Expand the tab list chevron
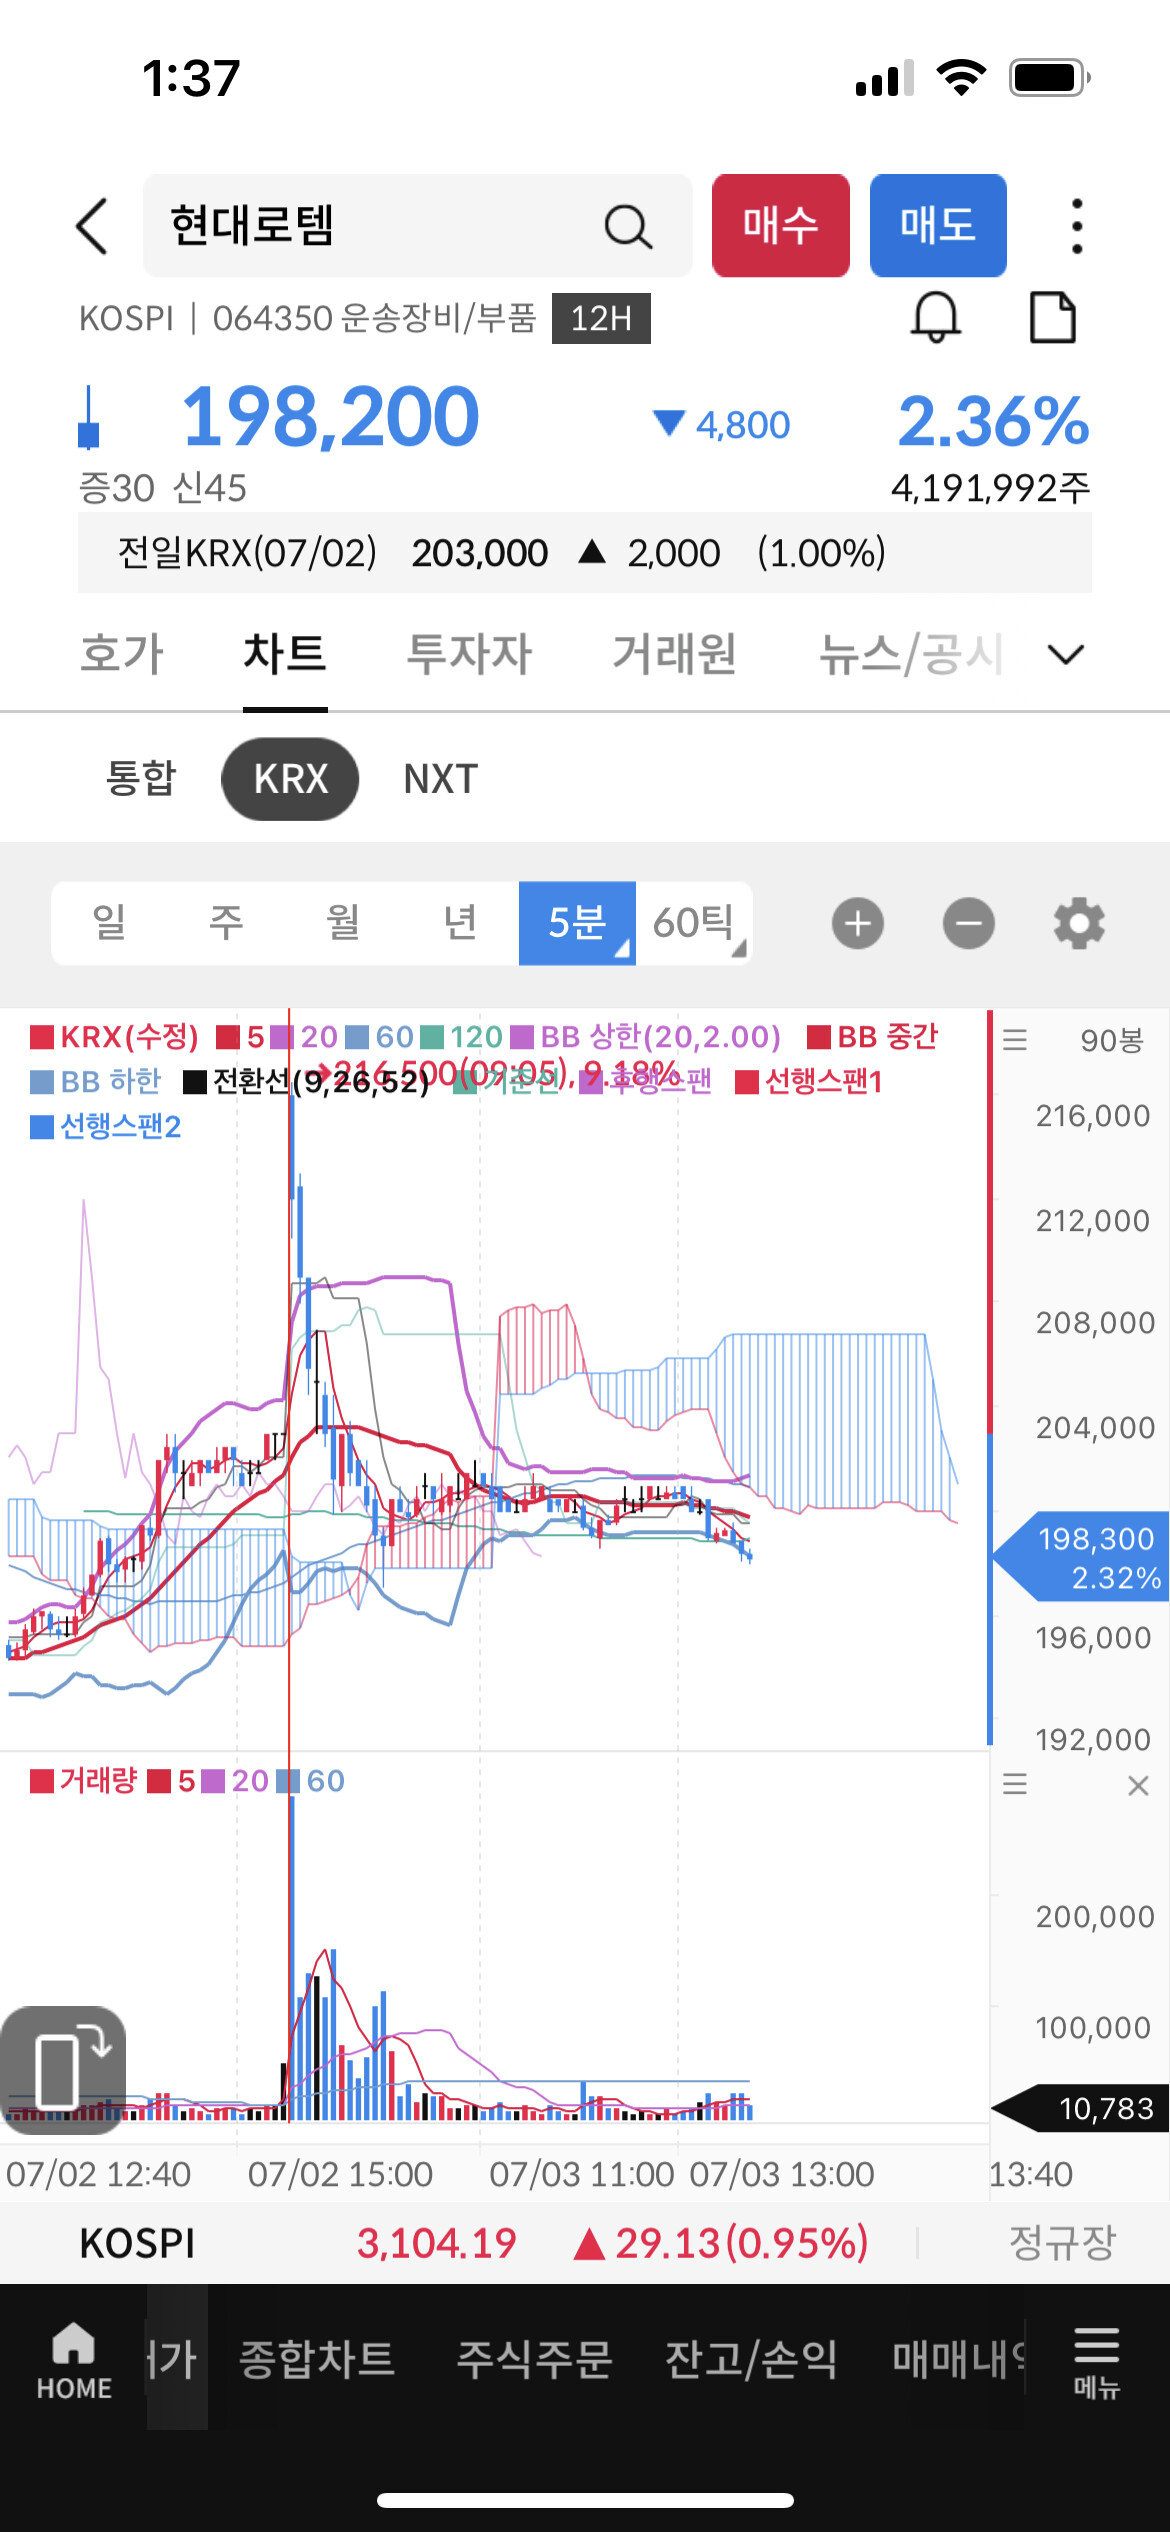The height and width of the screenshot is (2532, 1170). 1066,654
